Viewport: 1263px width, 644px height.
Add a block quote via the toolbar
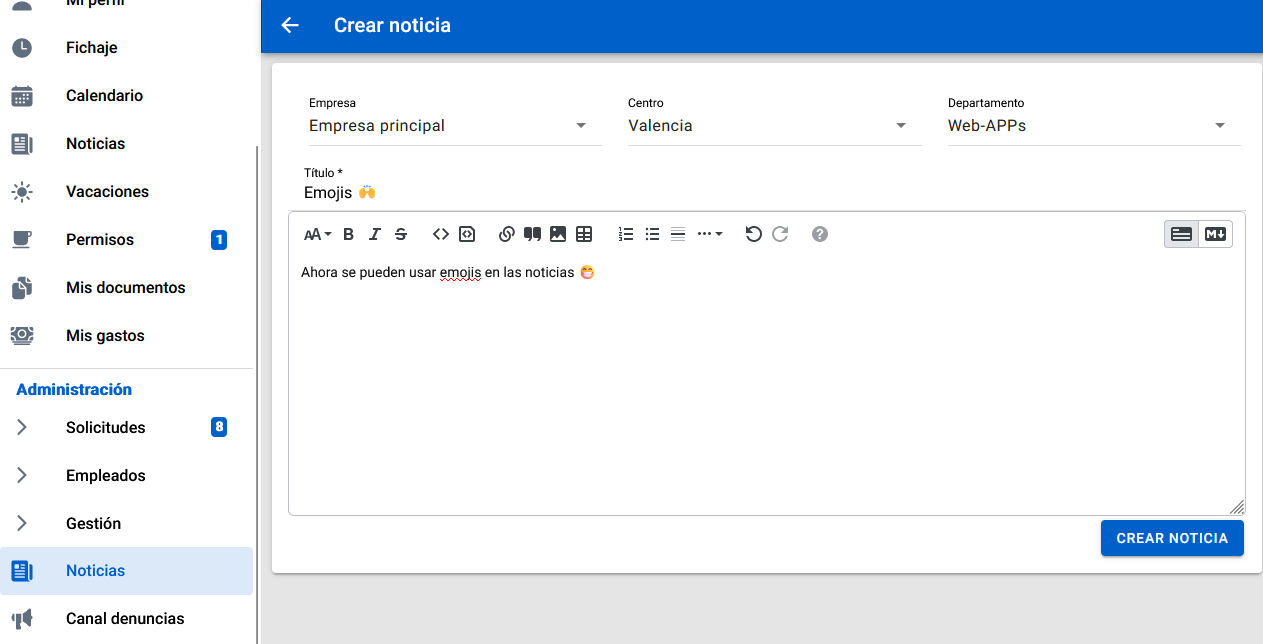click(x=532, y=234)
